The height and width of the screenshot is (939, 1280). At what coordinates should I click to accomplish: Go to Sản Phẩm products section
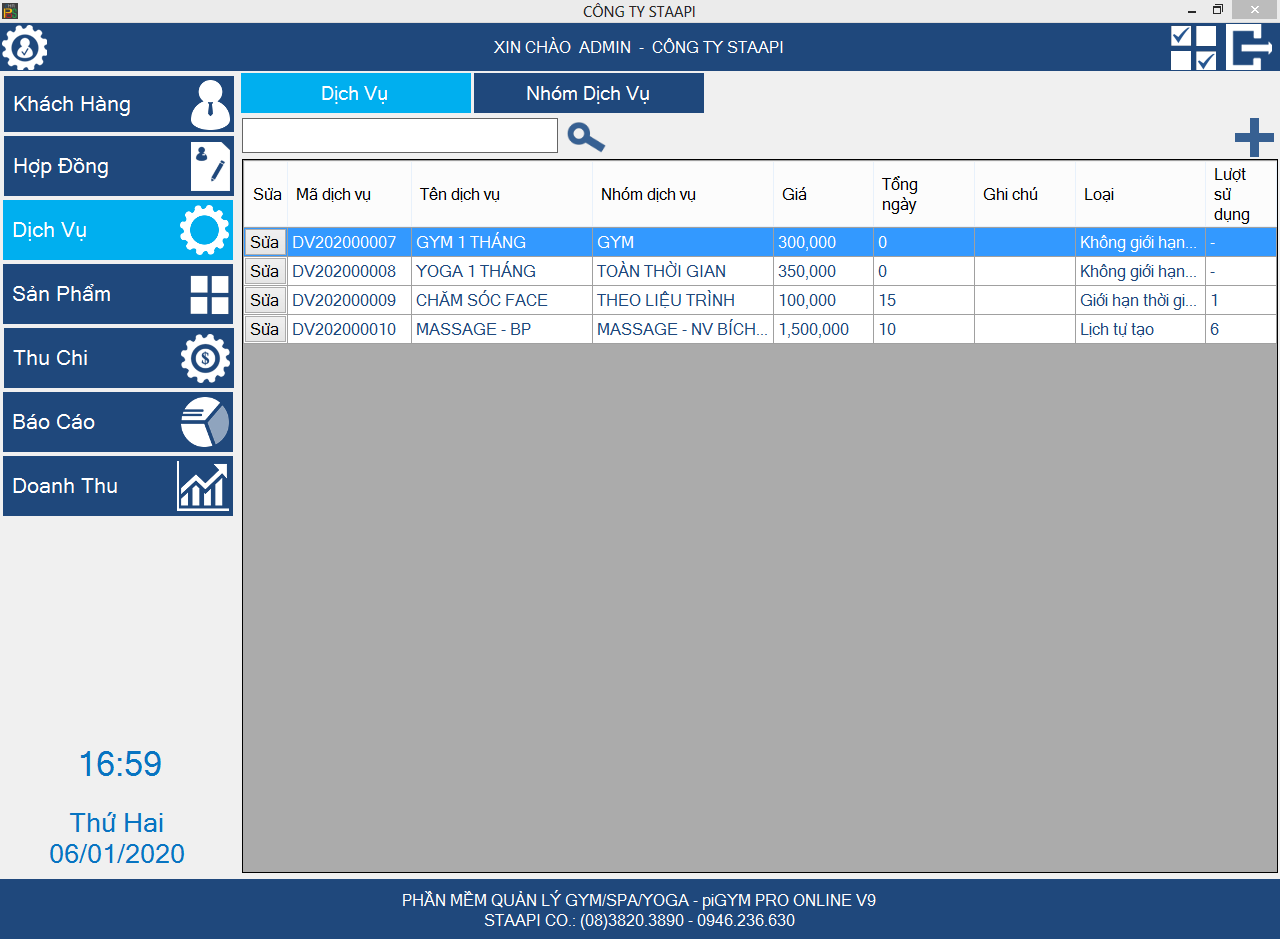click(119, 294)
